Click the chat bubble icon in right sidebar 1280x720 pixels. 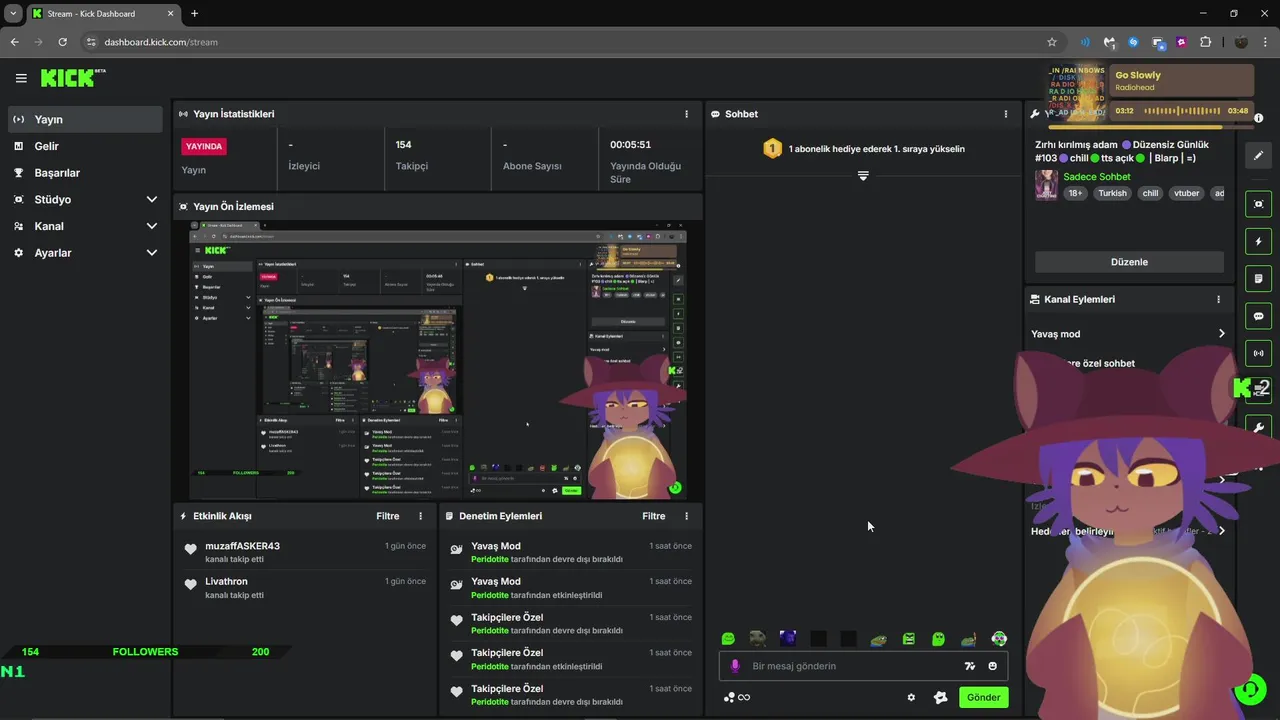point(1258,316)
